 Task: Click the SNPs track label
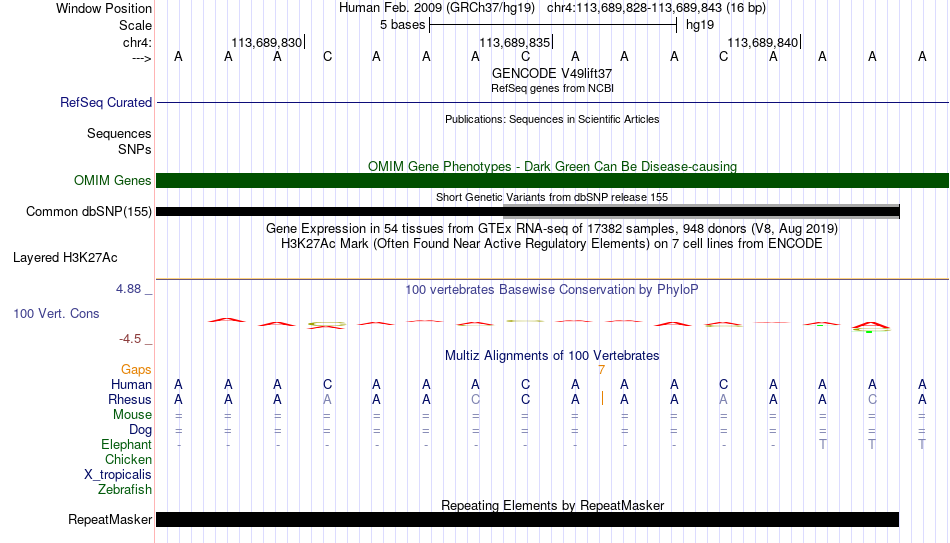tap(135, 149)
